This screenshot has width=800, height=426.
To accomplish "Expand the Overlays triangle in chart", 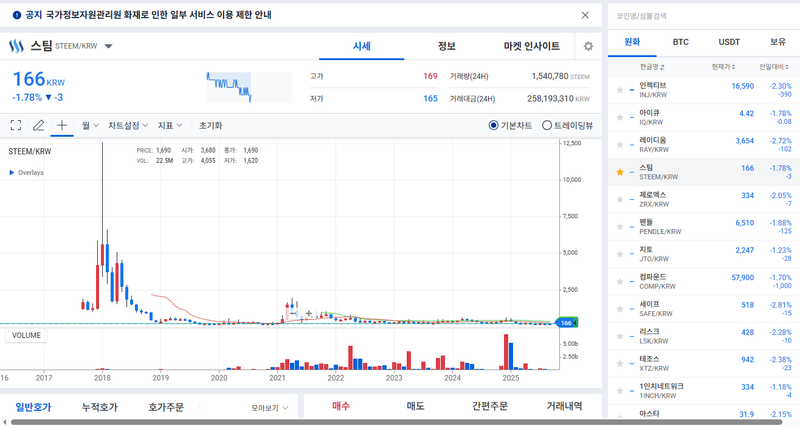I will 12,173.
